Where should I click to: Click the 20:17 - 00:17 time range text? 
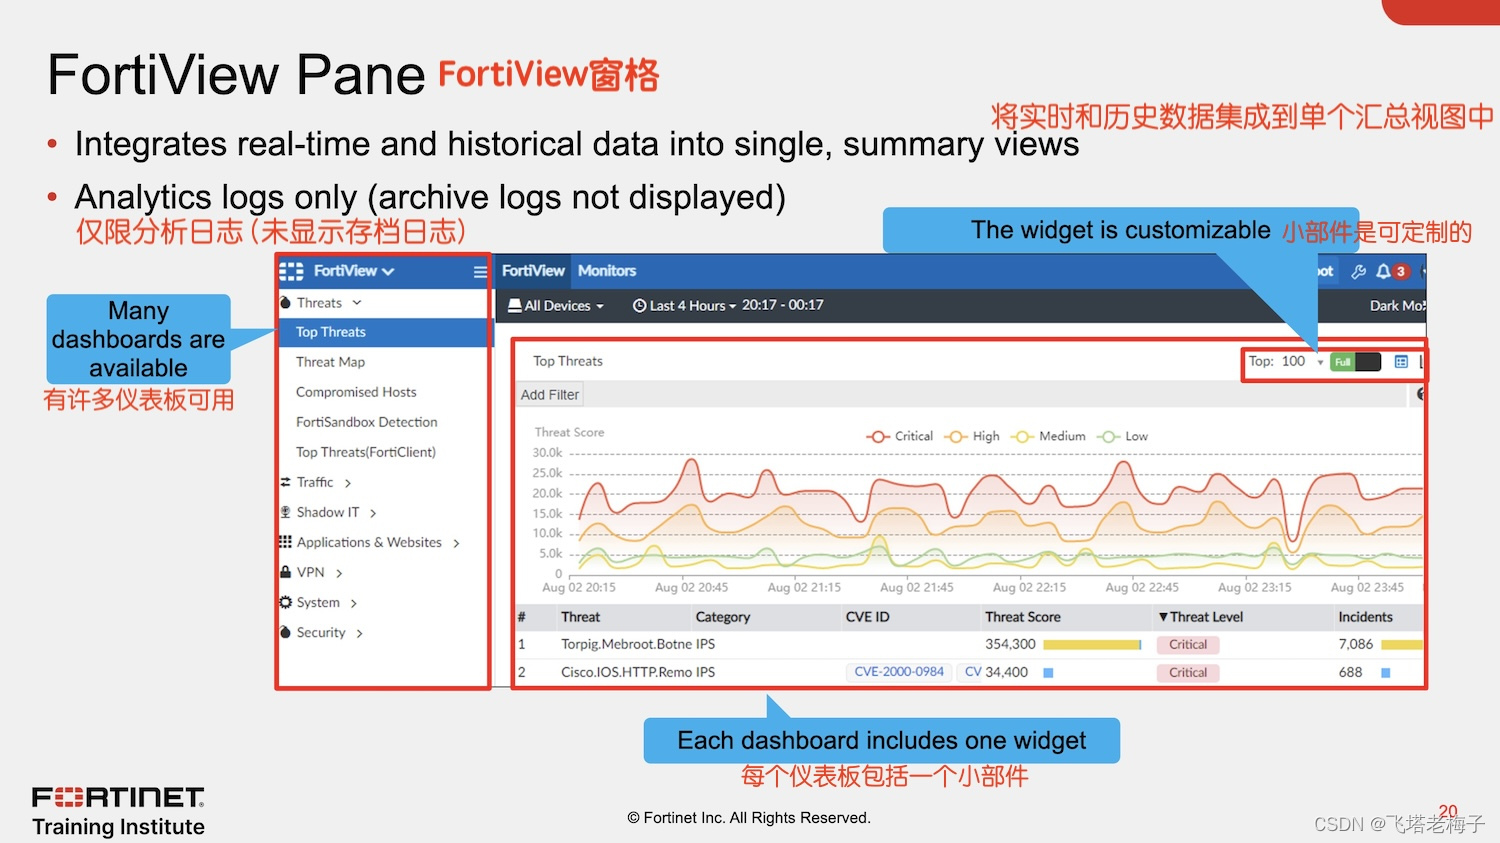782,305
